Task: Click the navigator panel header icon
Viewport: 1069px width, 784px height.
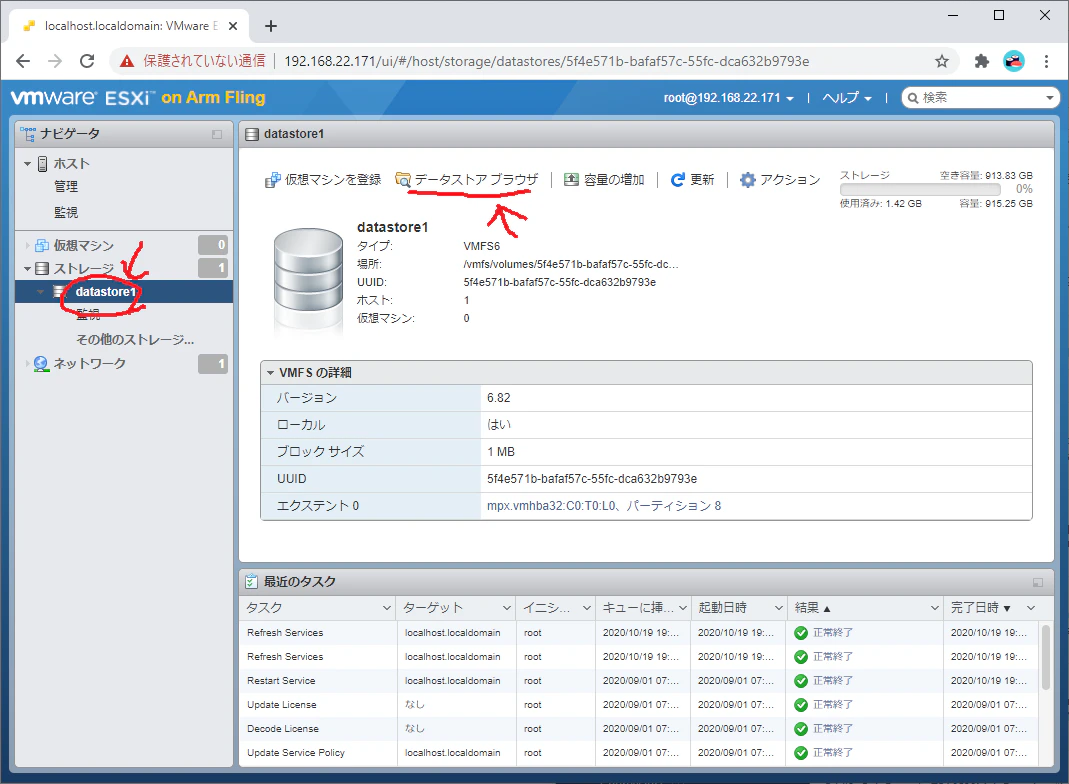Action: click(28, 134)
